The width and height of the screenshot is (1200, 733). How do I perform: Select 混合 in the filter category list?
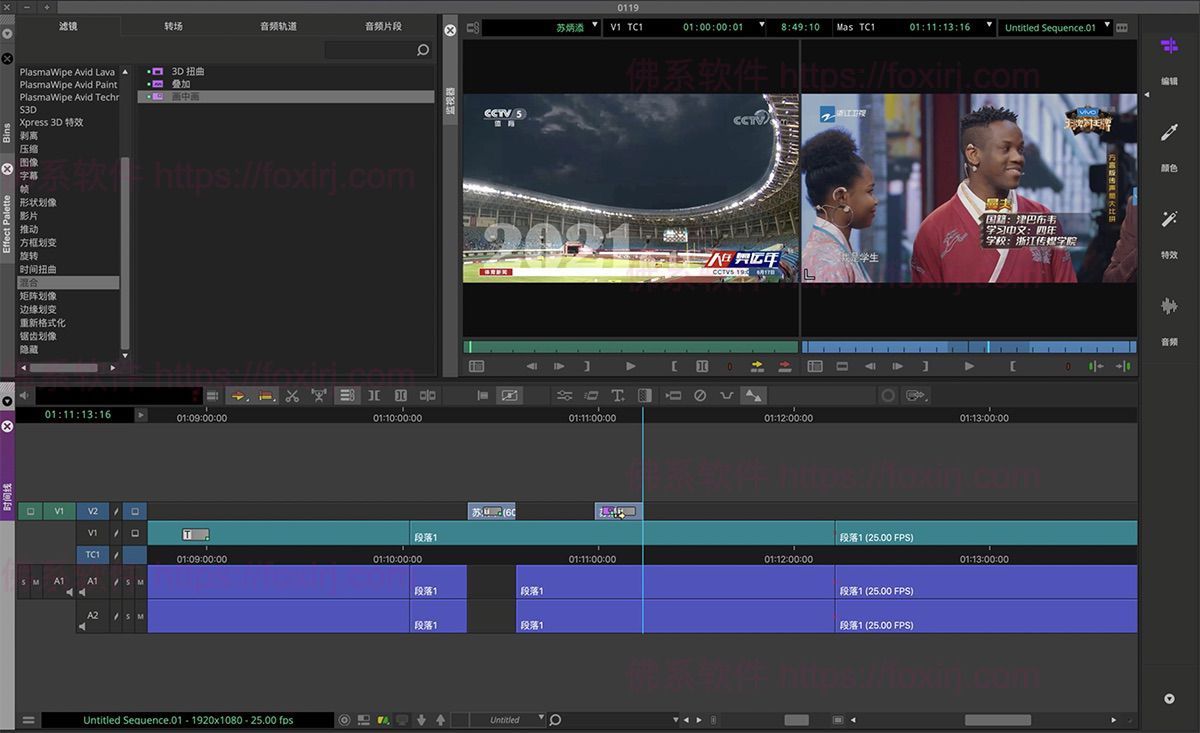tap(66, 282)
